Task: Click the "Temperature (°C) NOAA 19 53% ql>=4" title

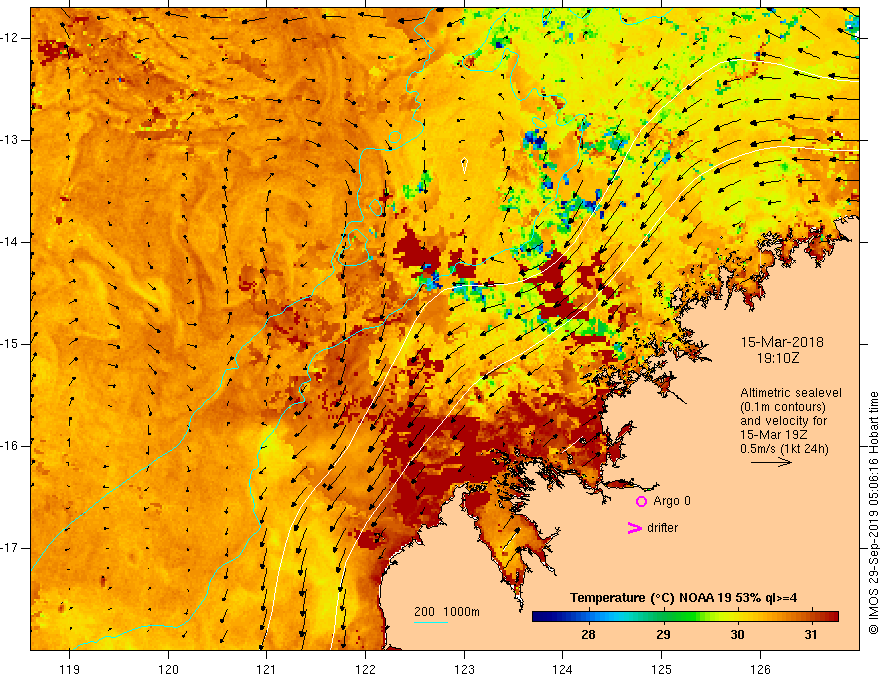Action: coord(684,598)
